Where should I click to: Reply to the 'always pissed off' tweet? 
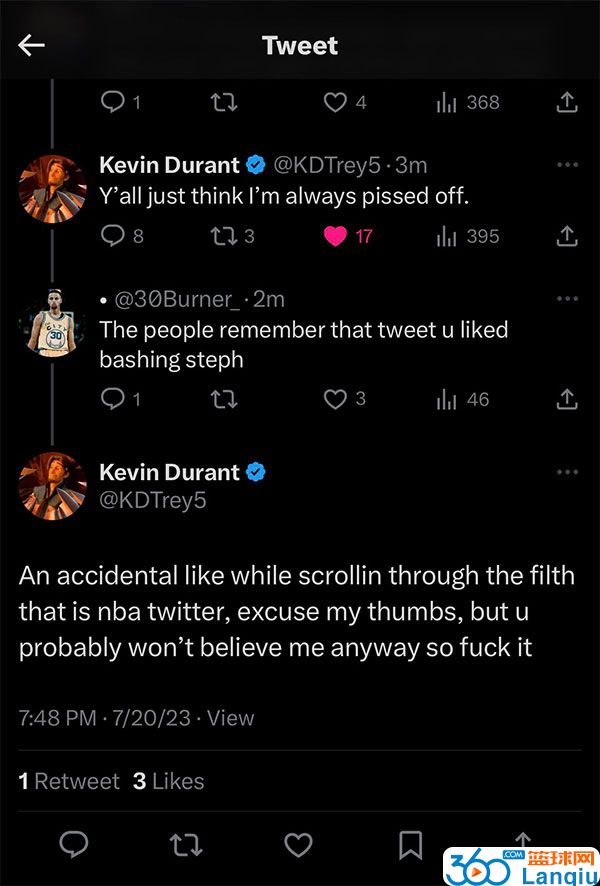[x=112, y=236]
